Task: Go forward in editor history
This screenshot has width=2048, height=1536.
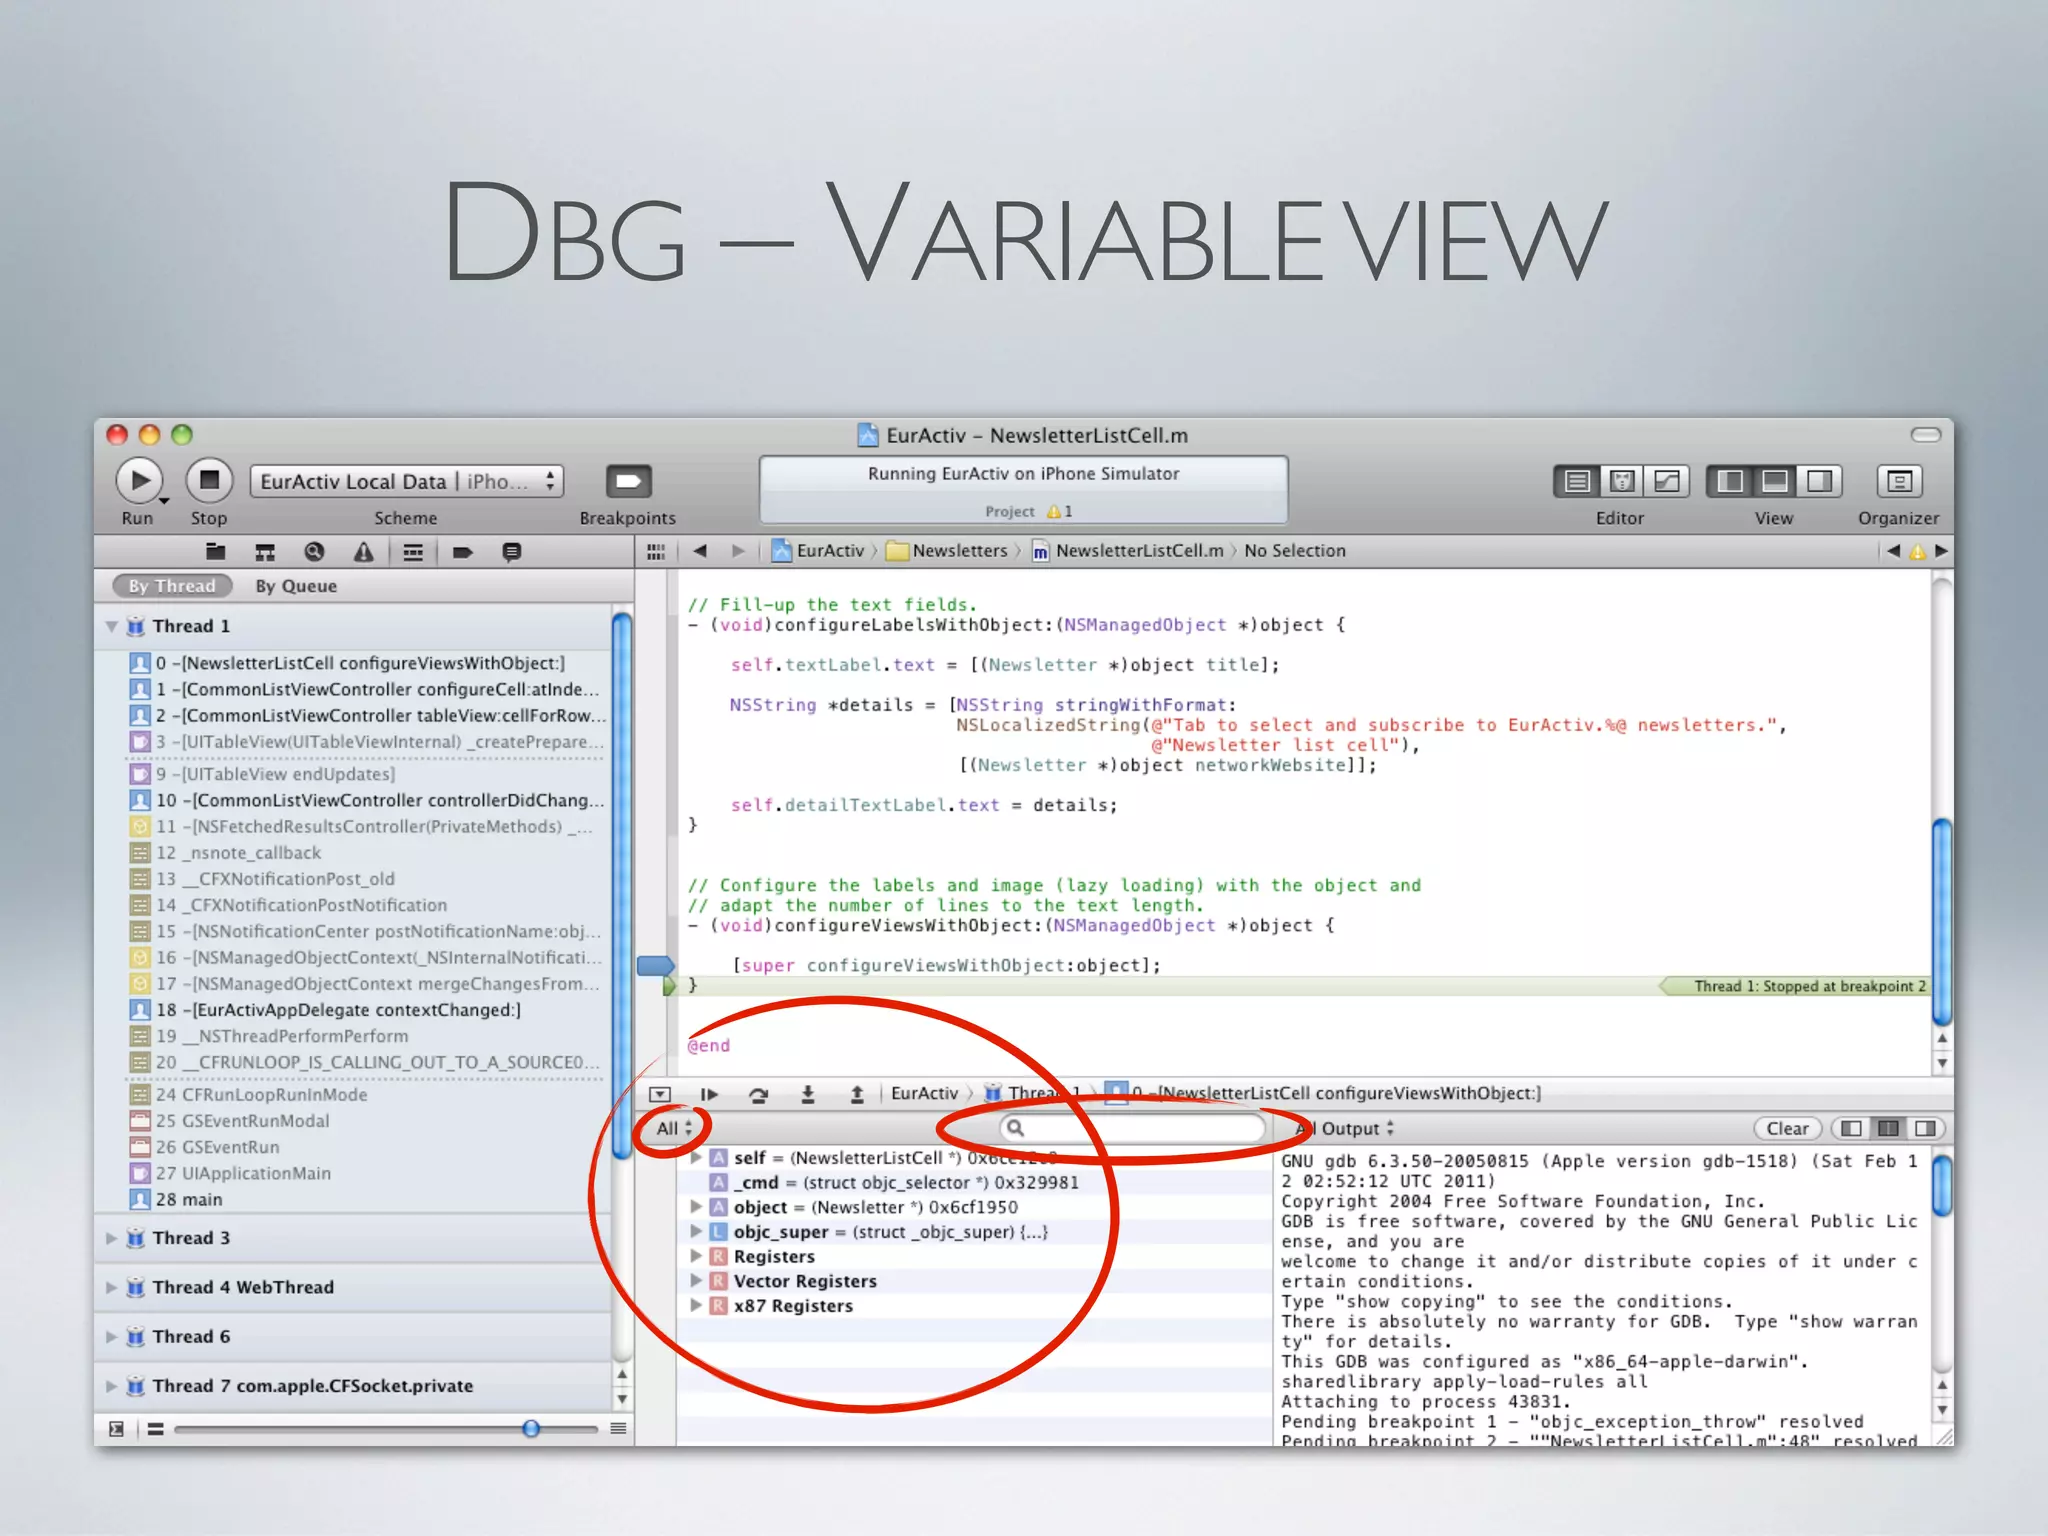Action: coord(738,551)
